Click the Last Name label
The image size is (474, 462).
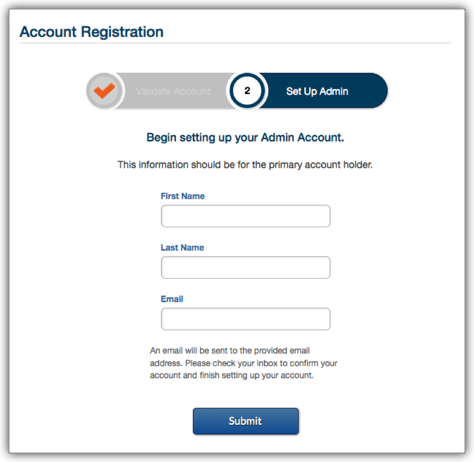pos(182,248)
